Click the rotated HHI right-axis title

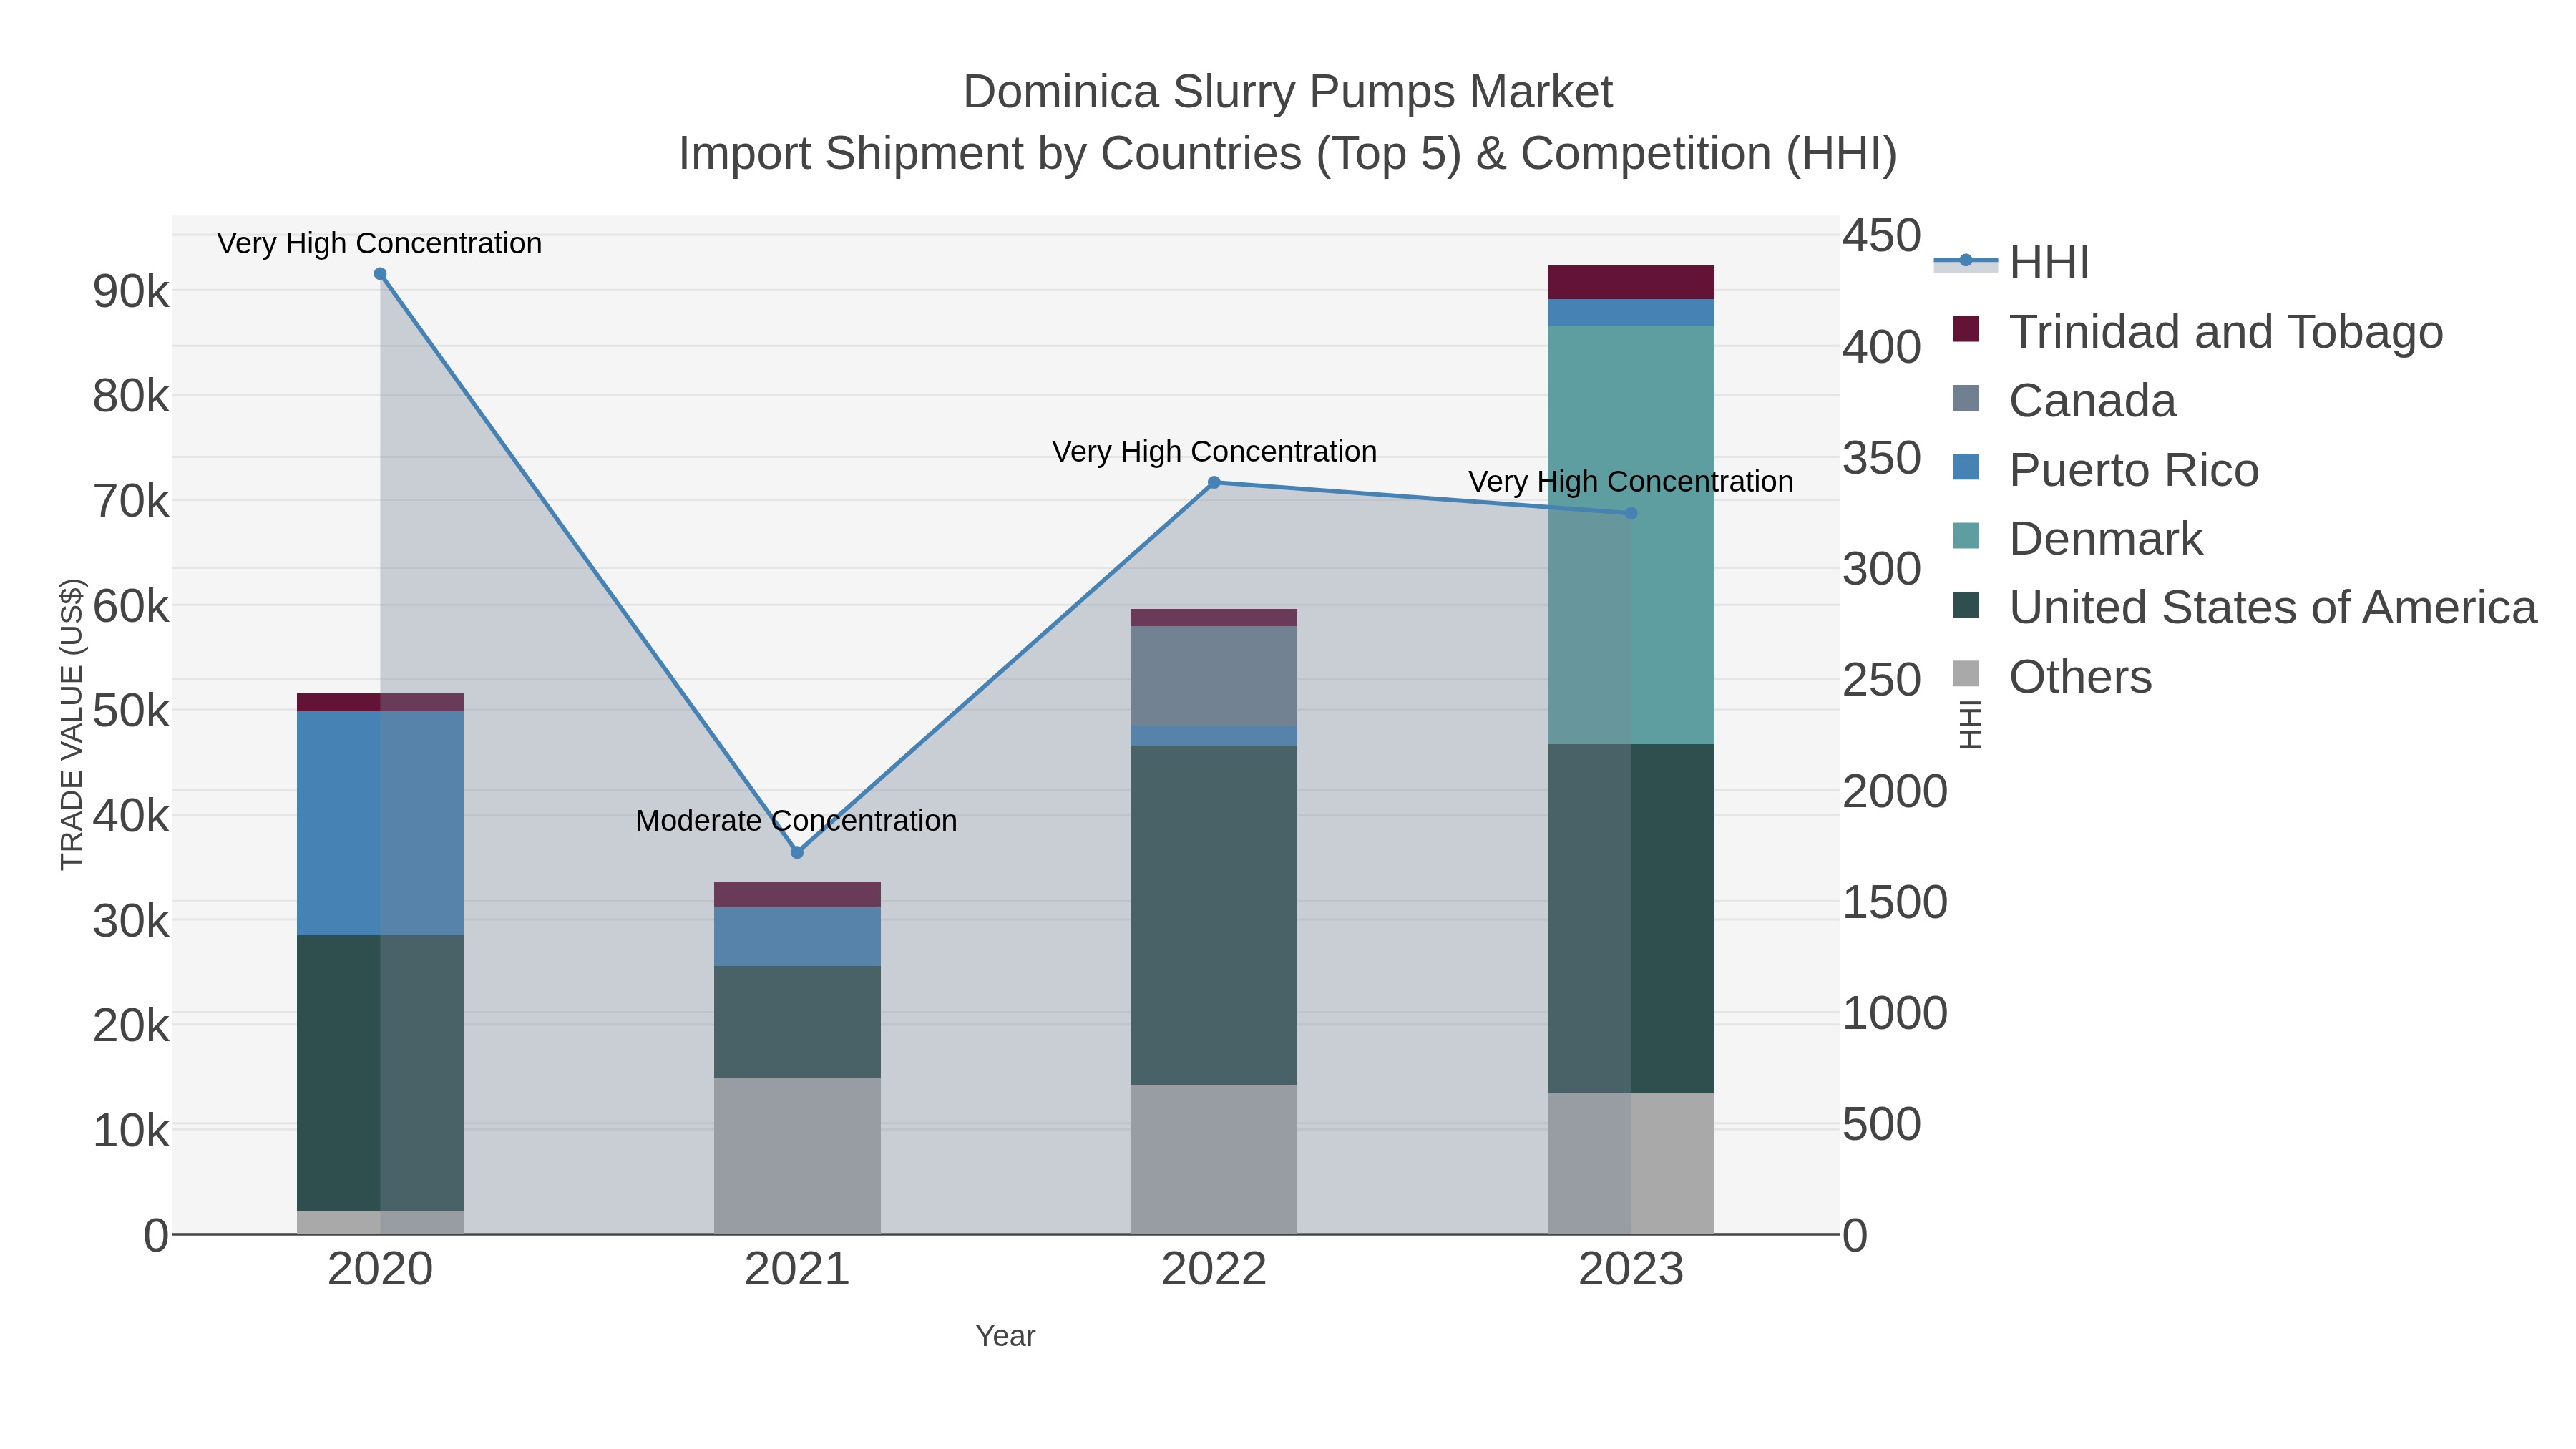click(1969, 724)
